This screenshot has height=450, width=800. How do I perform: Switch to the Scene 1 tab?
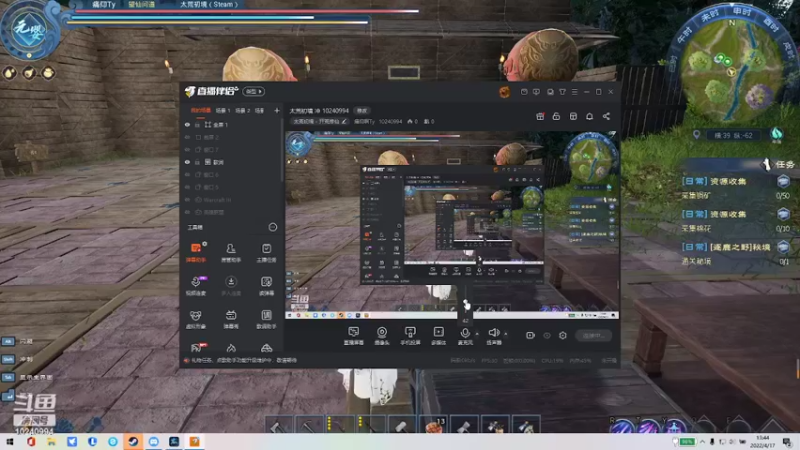point(223,110)
